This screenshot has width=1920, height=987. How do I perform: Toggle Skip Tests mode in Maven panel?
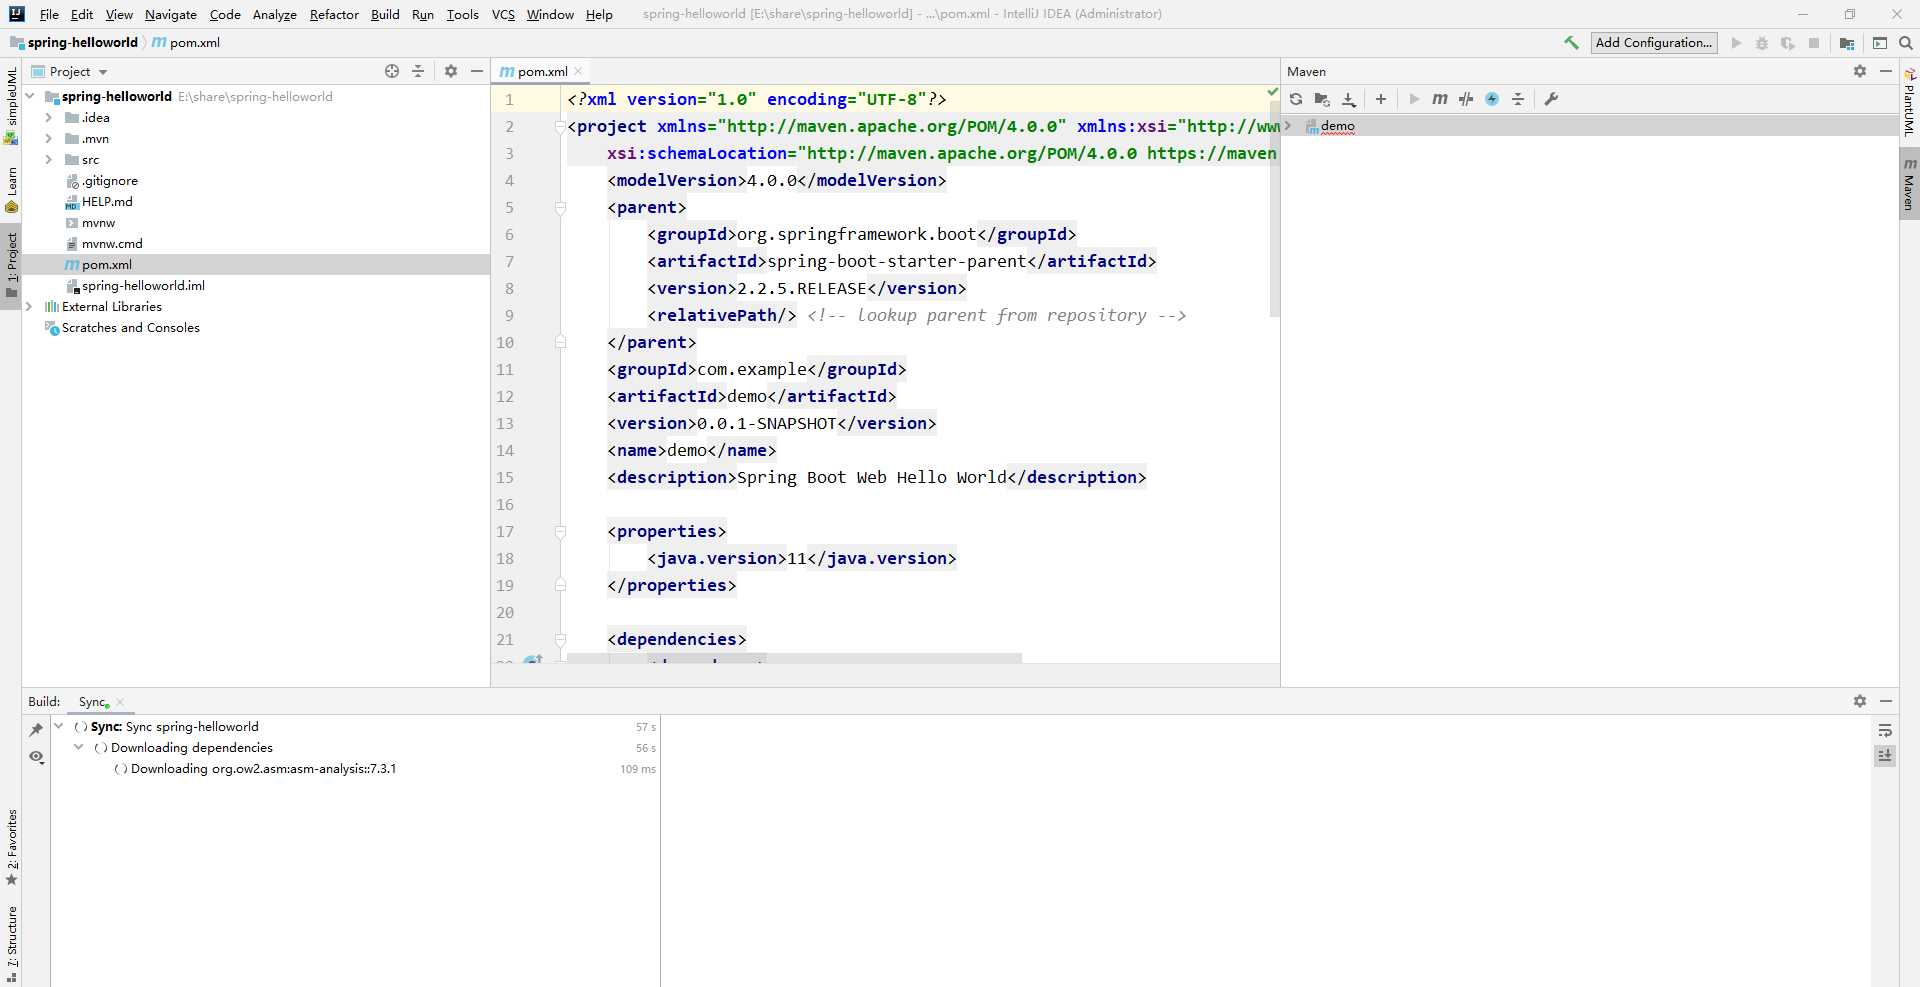1492,99
